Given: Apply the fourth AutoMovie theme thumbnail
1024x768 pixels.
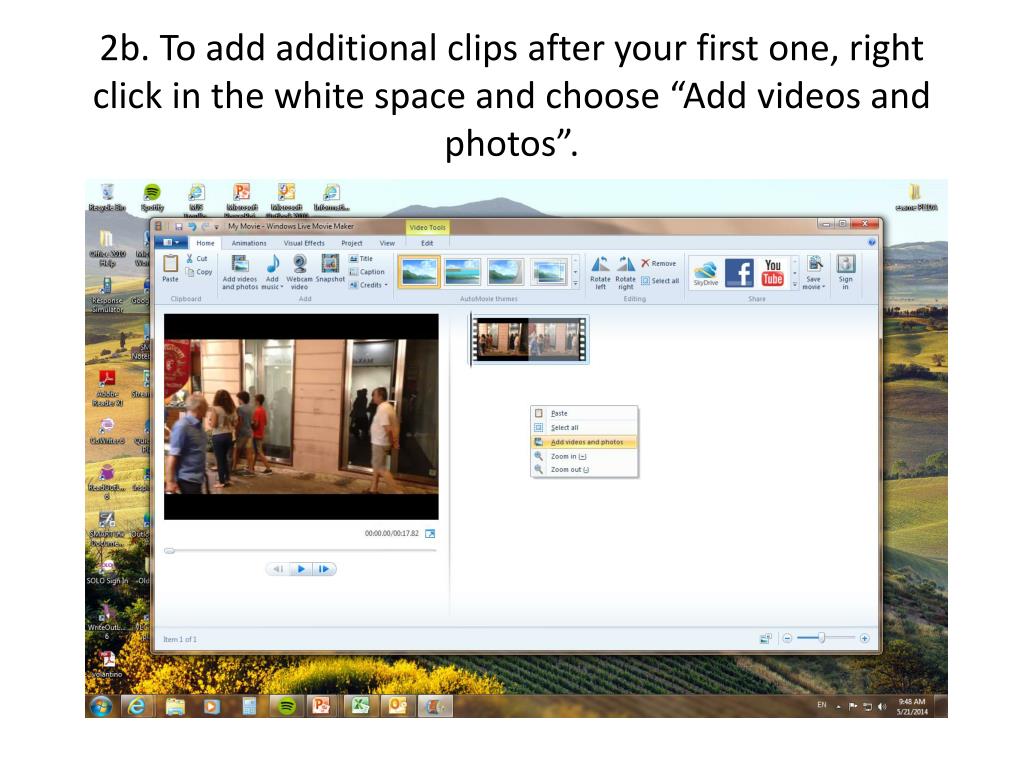Looking at the screenshot, I should pyautogui.click(x=549, y=272).
